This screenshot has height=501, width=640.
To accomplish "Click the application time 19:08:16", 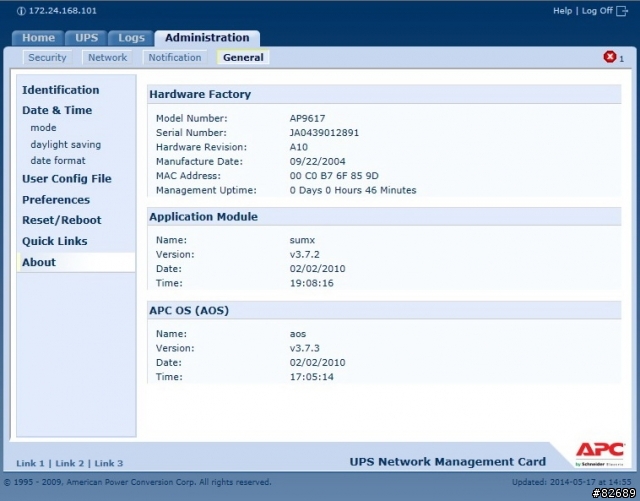I will point(311,283).
